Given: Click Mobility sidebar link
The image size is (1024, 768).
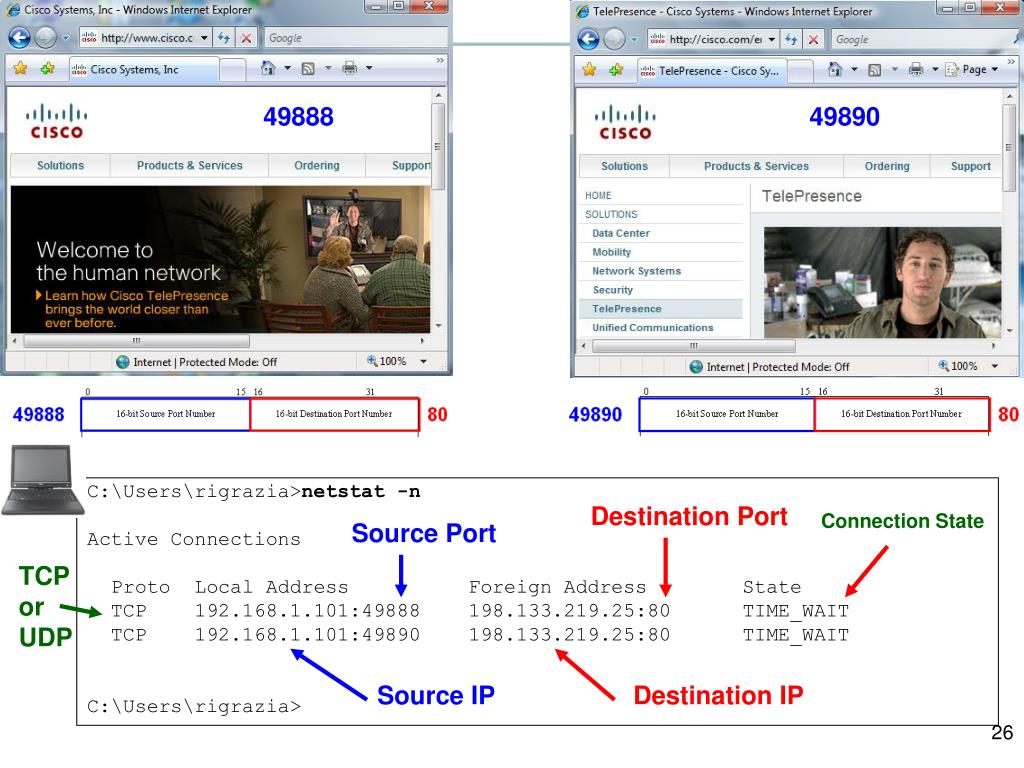Looking at the screenshot, I should click(611, 252).
